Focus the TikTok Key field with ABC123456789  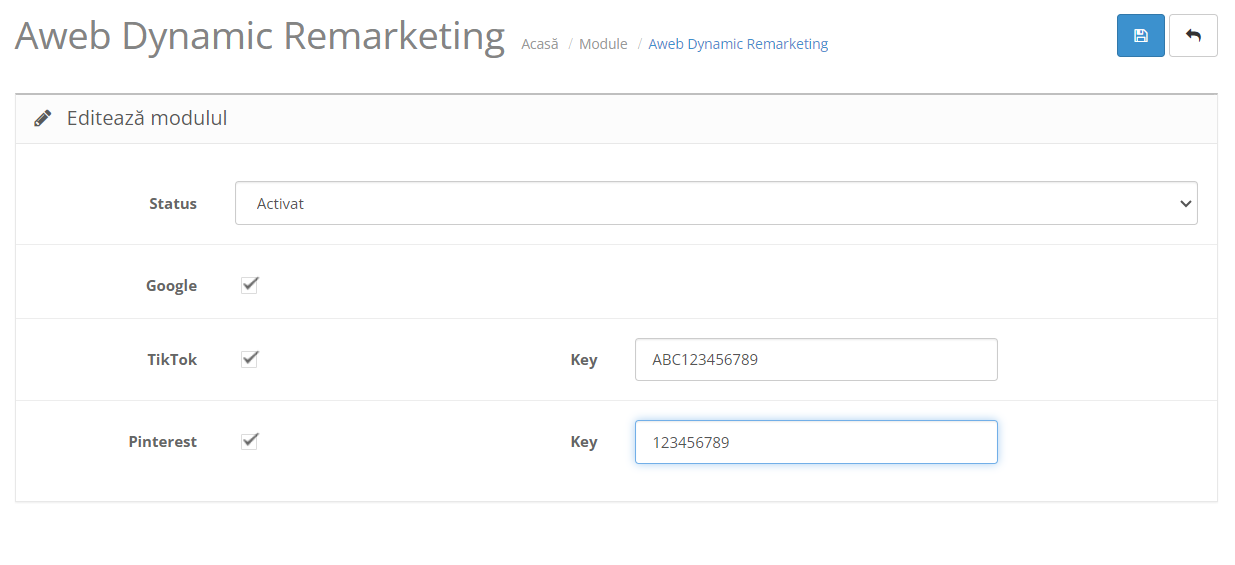815,360
